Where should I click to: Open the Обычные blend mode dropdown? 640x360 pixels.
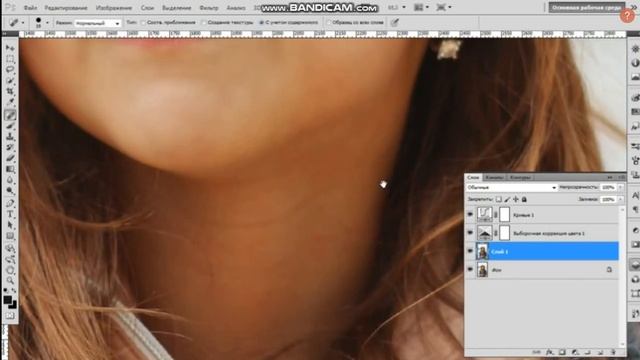(x=512, y=187)
